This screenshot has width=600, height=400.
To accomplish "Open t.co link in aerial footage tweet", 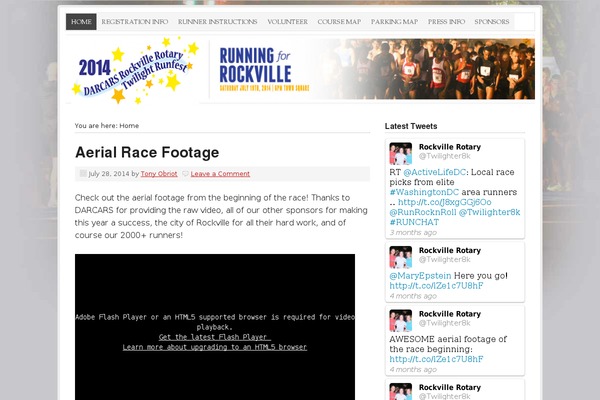I will [436, 359].
